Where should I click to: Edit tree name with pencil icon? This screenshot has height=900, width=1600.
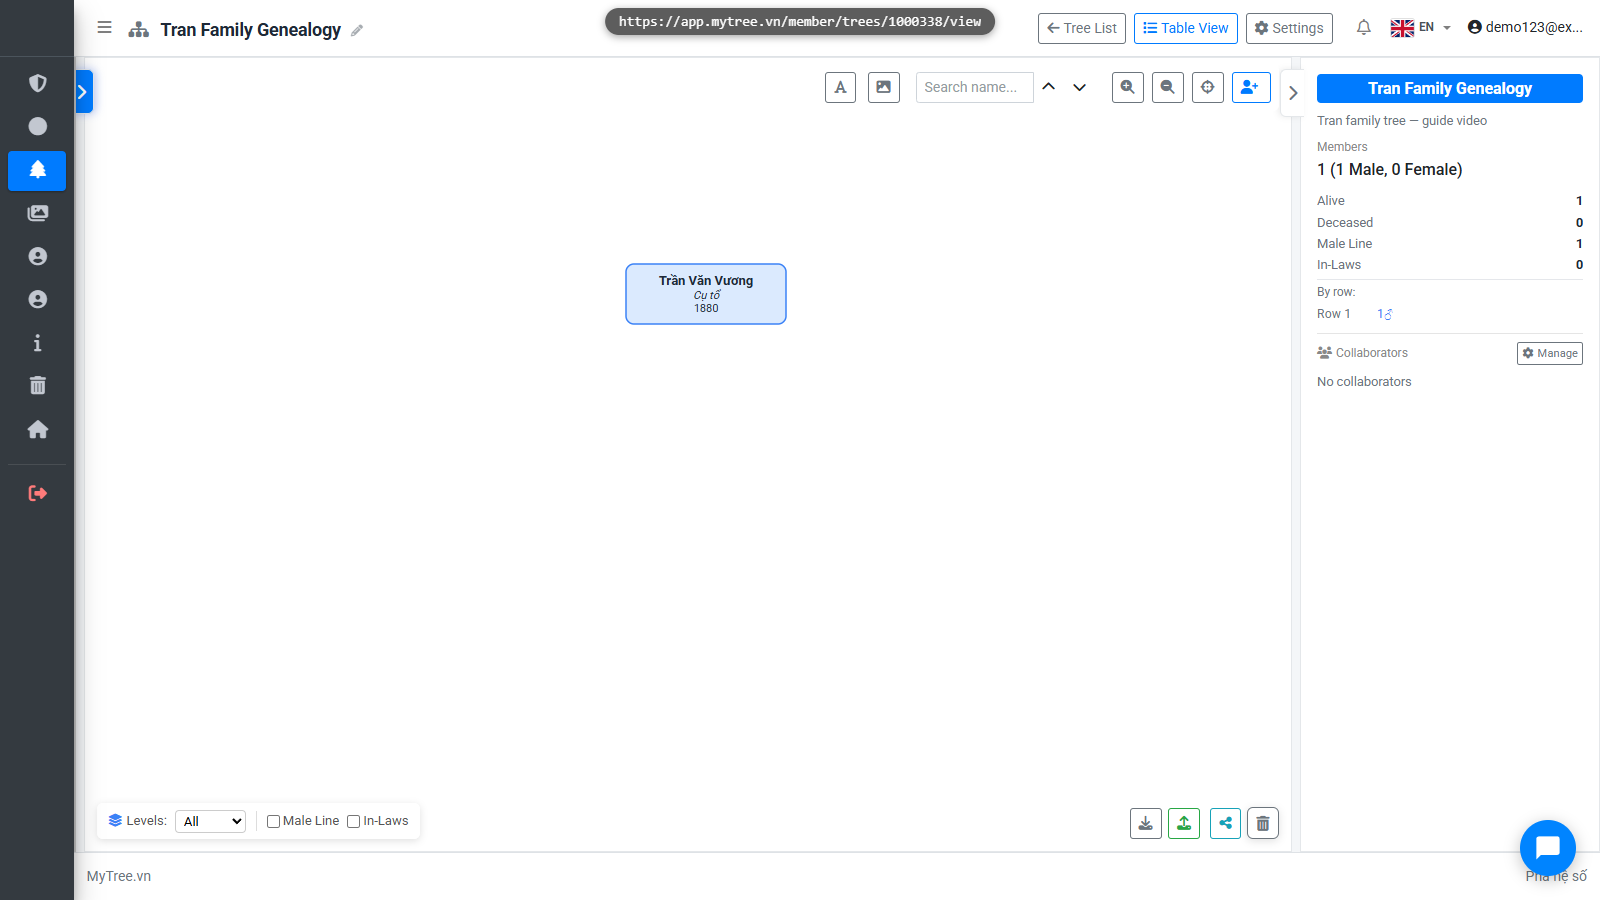(x=357, y=30)
